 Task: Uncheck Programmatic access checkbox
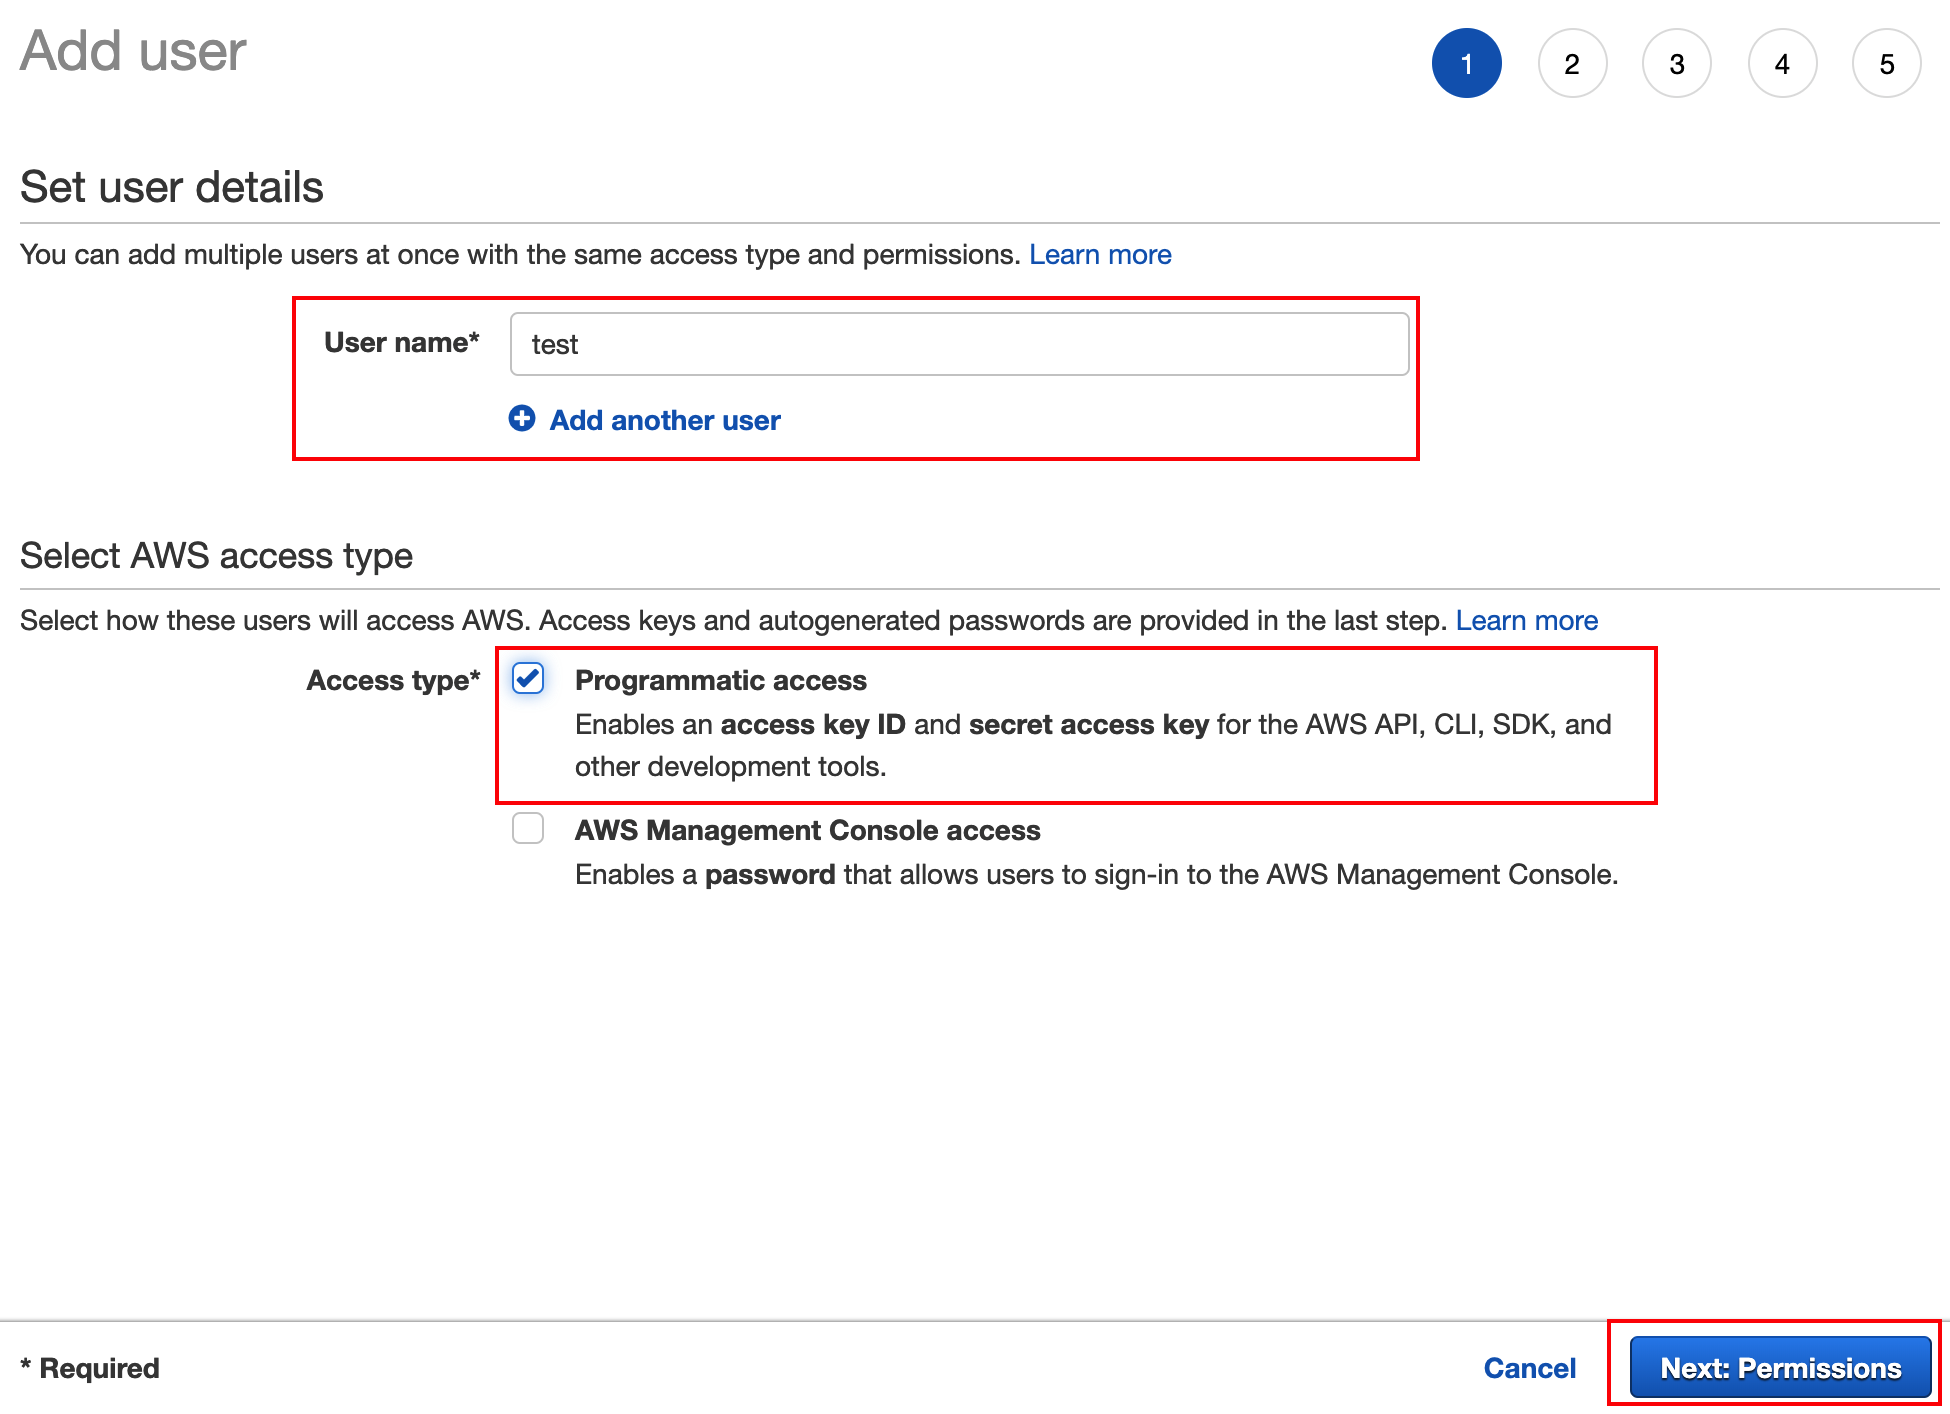(528, 679)
